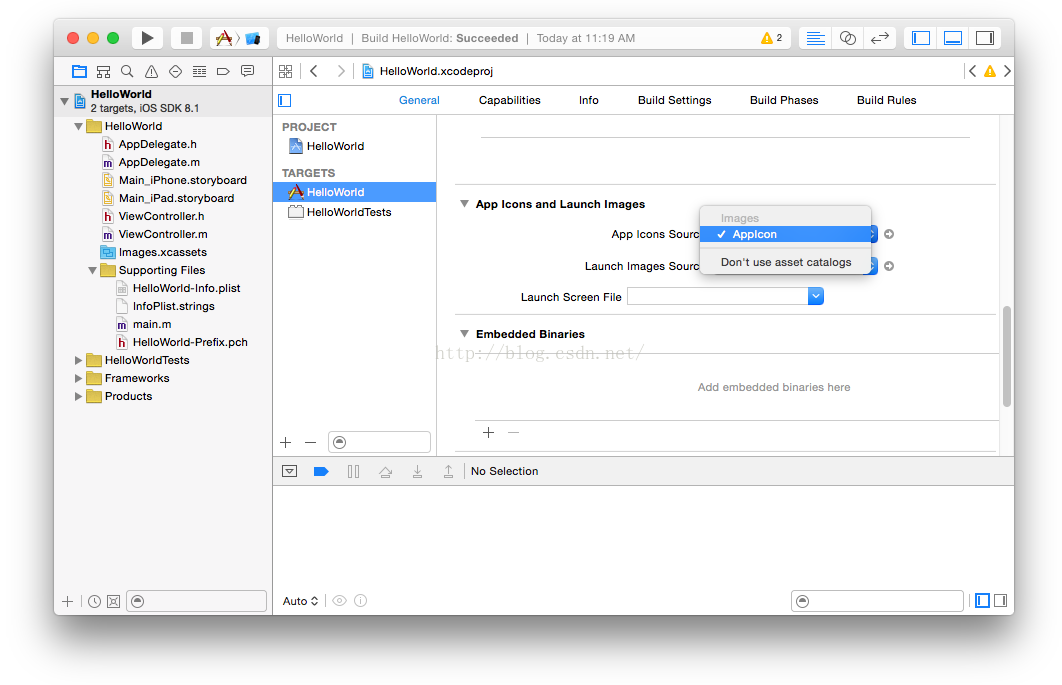Jump to the next issue

pos(1007,71)
